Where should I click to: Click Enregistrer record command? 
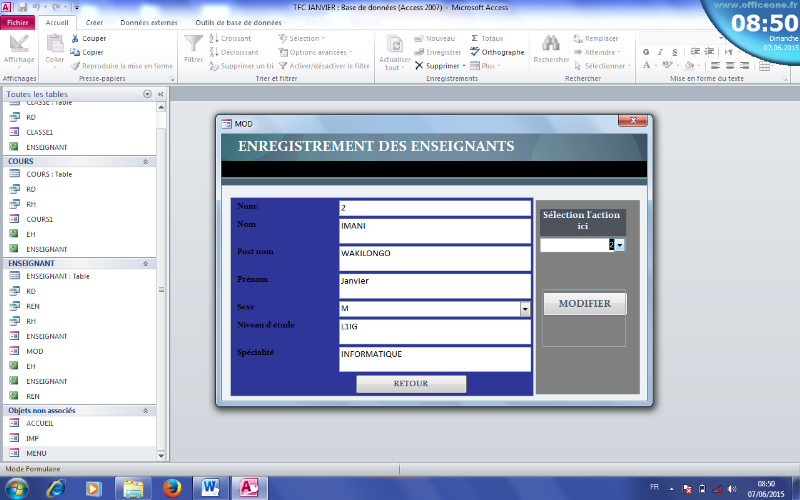coord(437,52)
